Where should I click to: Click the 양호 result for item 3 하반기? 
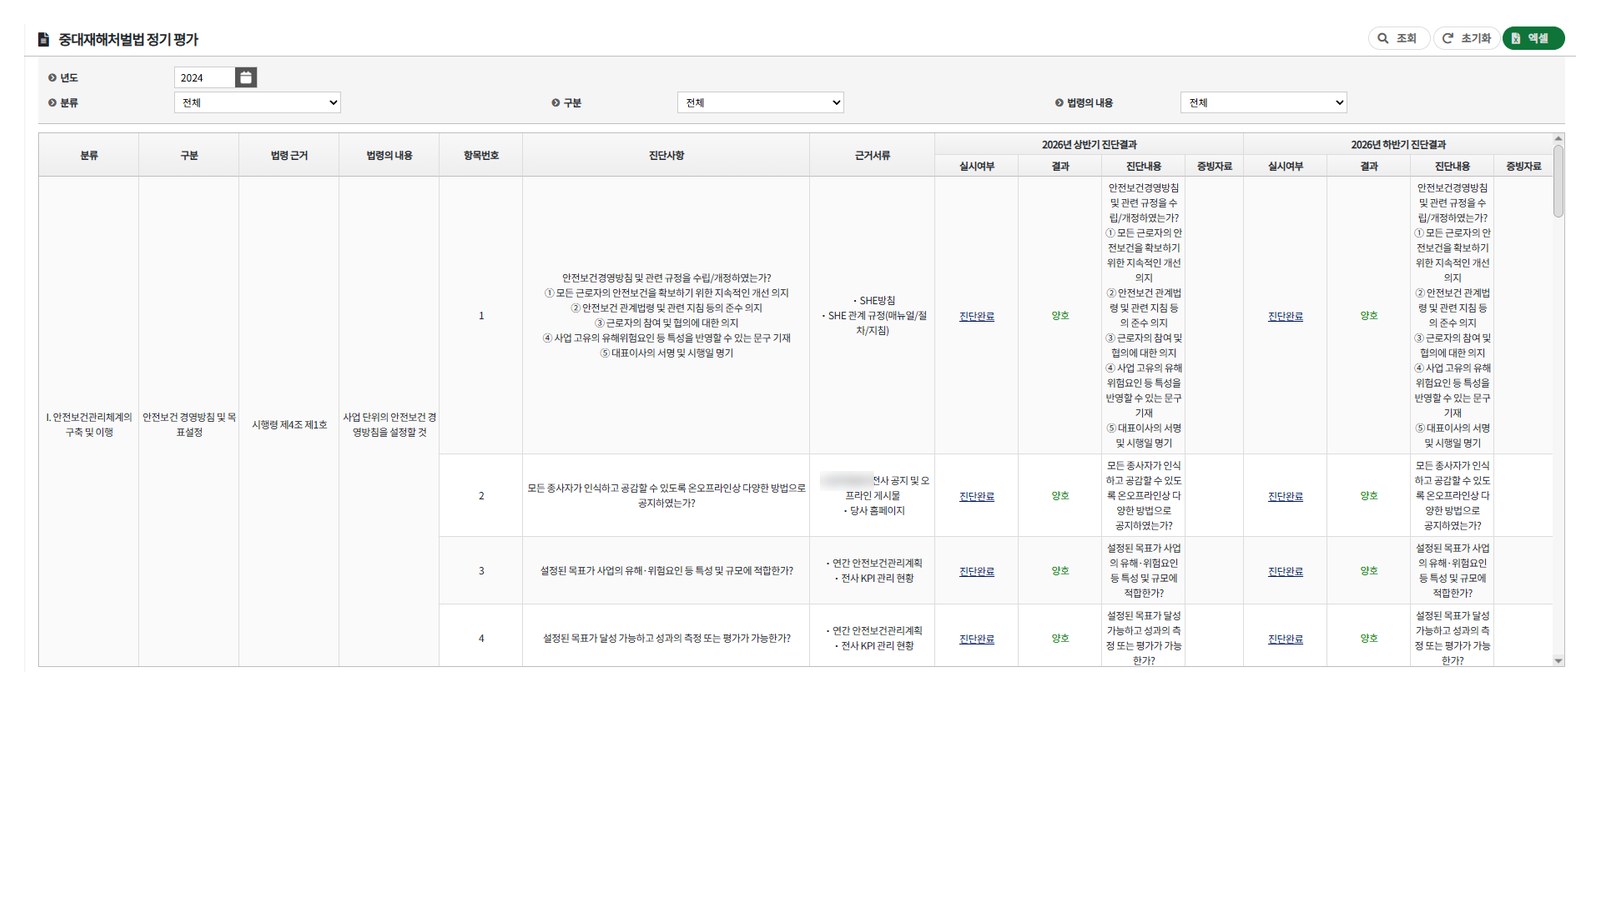point(1369,571)
